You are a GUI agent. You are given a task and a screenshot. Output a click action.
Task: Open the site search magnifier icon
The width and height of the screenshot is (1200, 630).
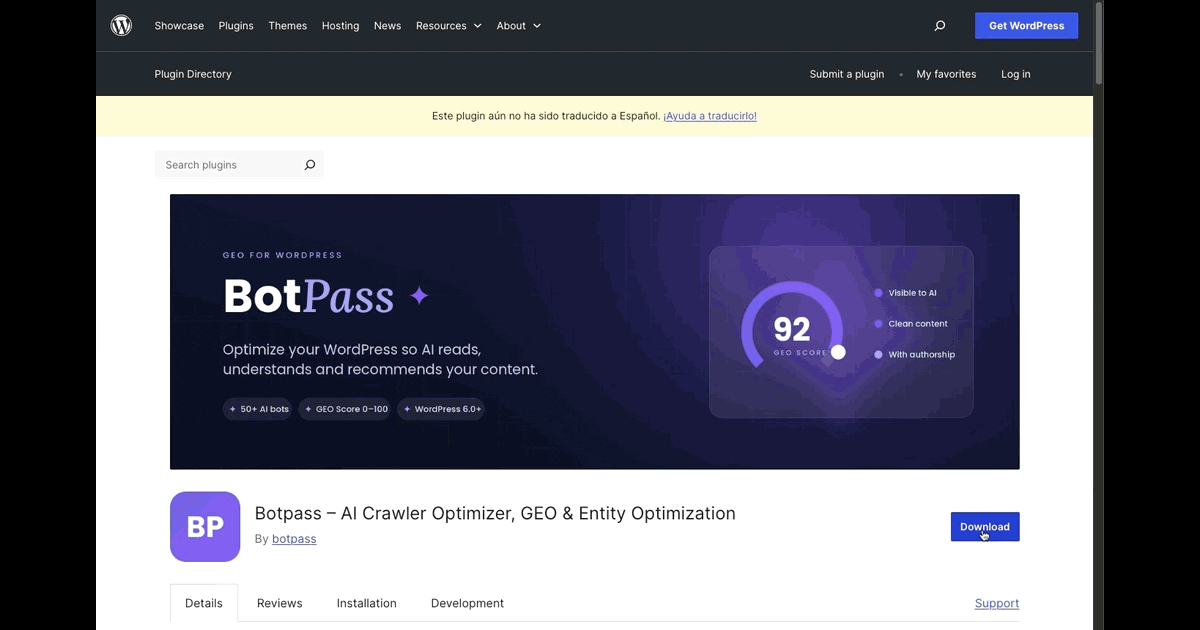(x=939, y=26)
